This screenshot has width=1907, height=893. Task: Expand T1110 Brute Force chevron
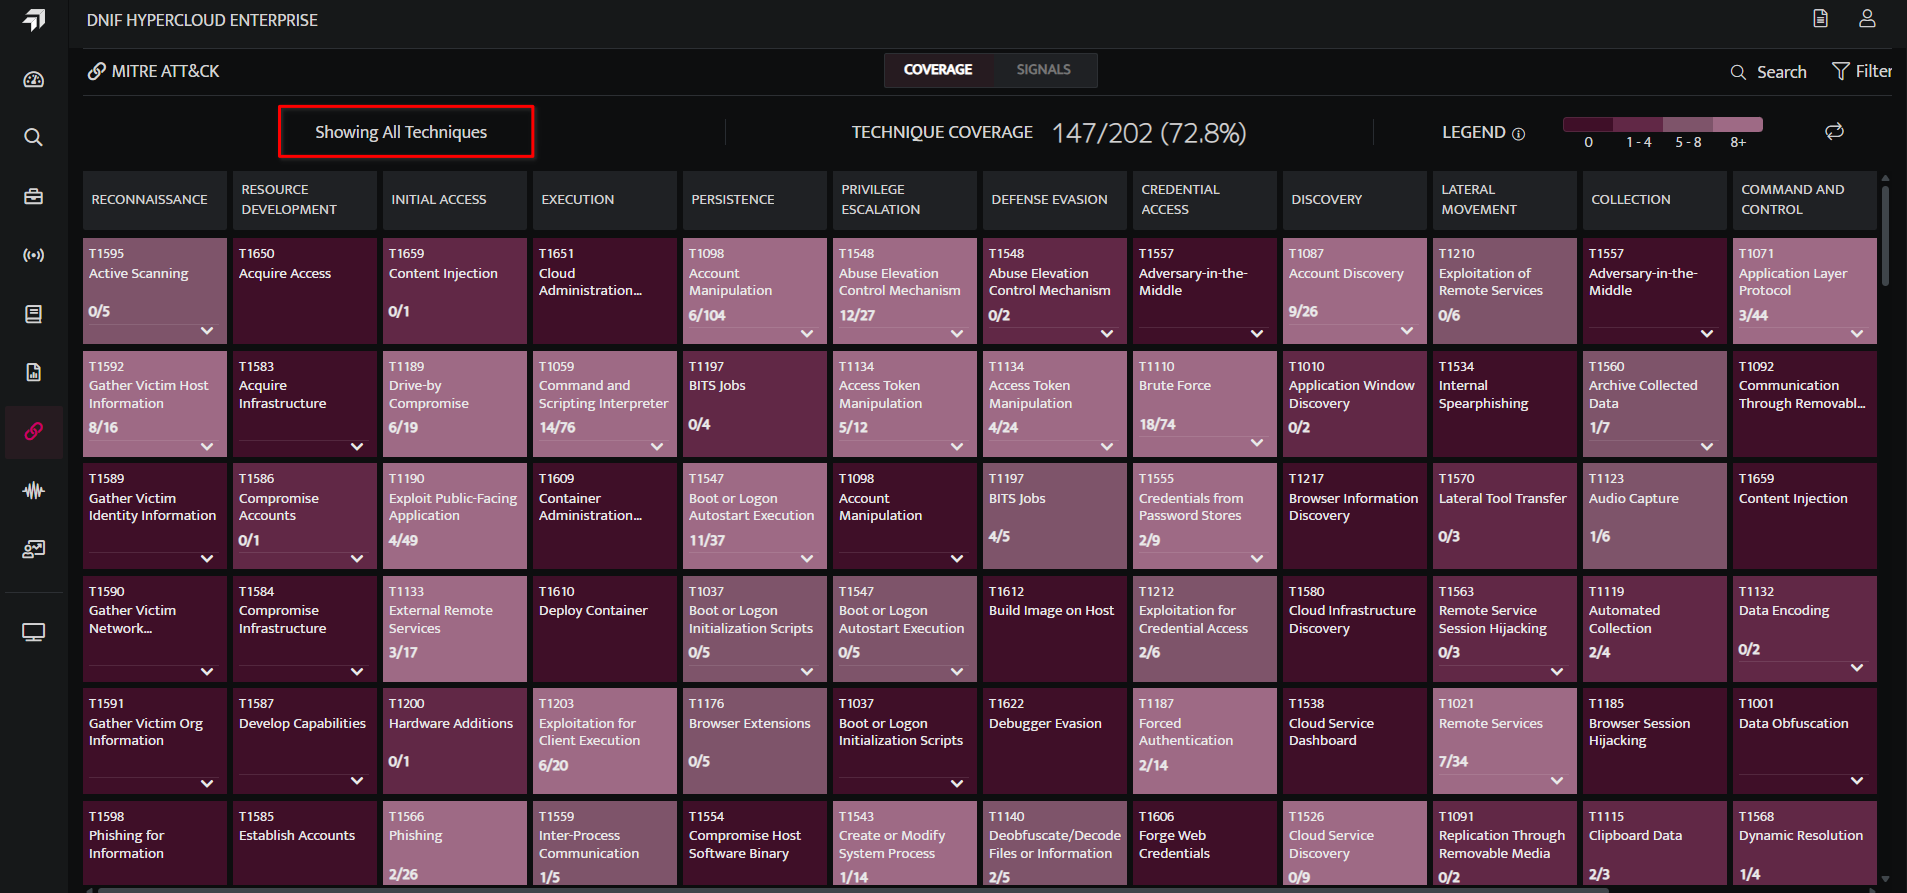coord(1257,443)
